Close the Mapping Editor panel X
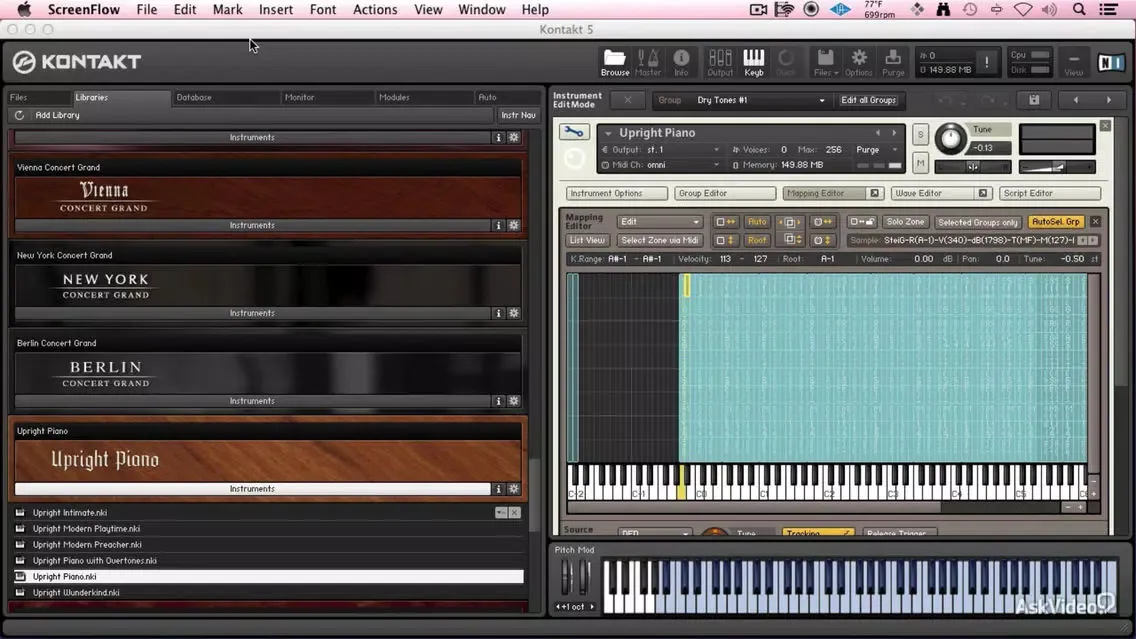 click(1095, 222)
